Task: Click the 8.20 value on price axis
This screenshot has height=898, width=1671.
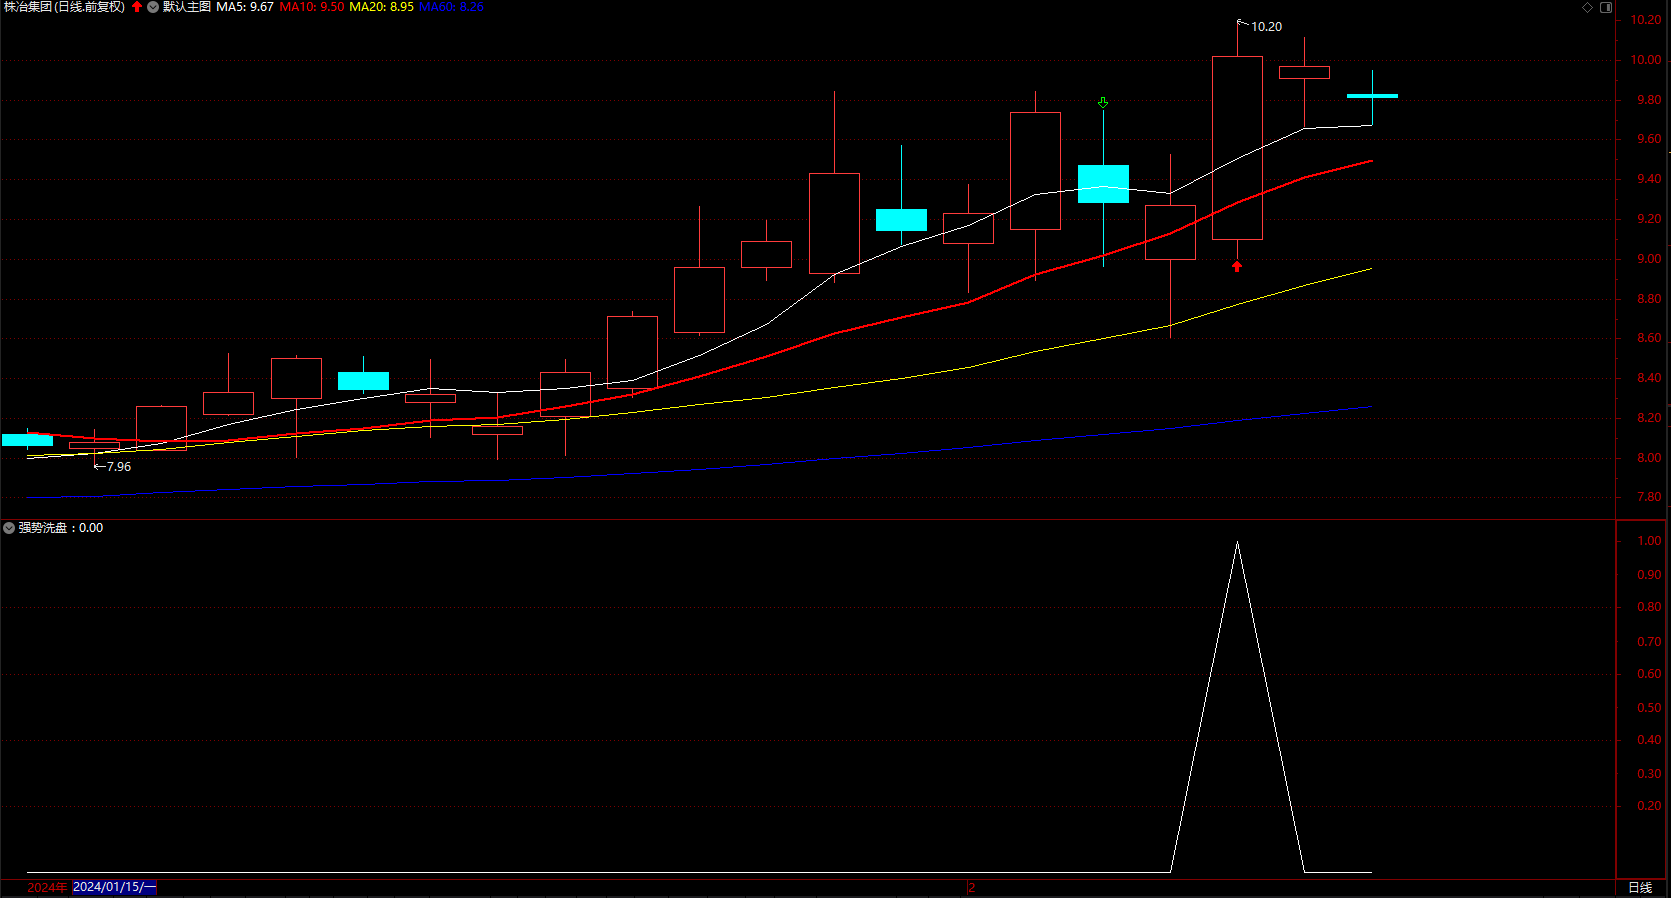Action: (x=1649, y=418)
